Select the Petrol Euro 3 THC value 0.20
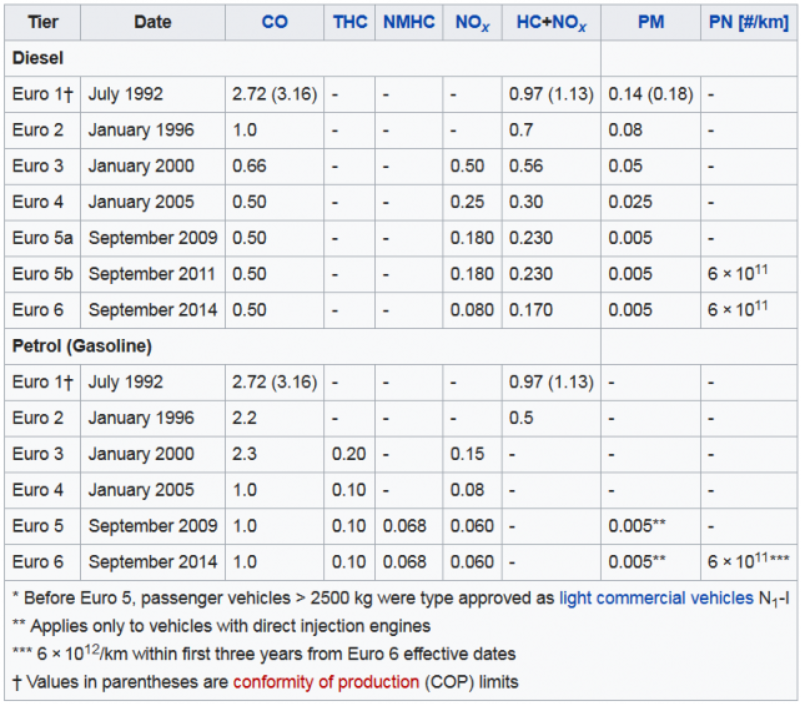This screenshot has height=704, width=801. (x=349, y=454)
